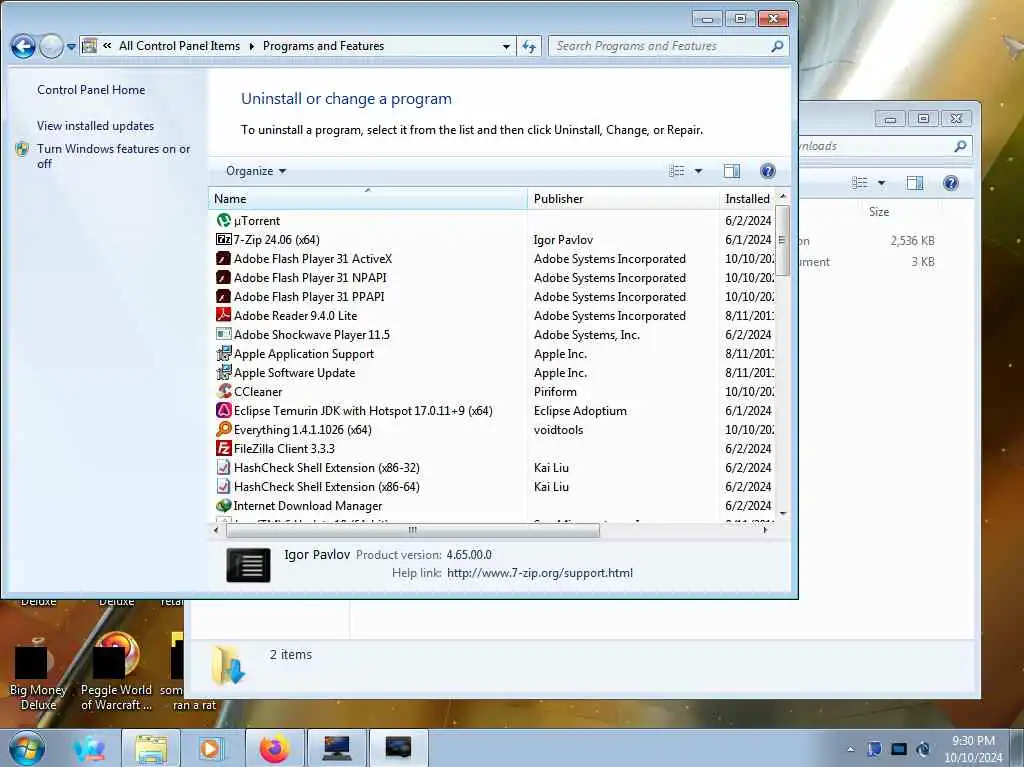Viewport: 1024px width, 767px height.
Task: Select the µTorrent program icon
Action: point(223,221)
